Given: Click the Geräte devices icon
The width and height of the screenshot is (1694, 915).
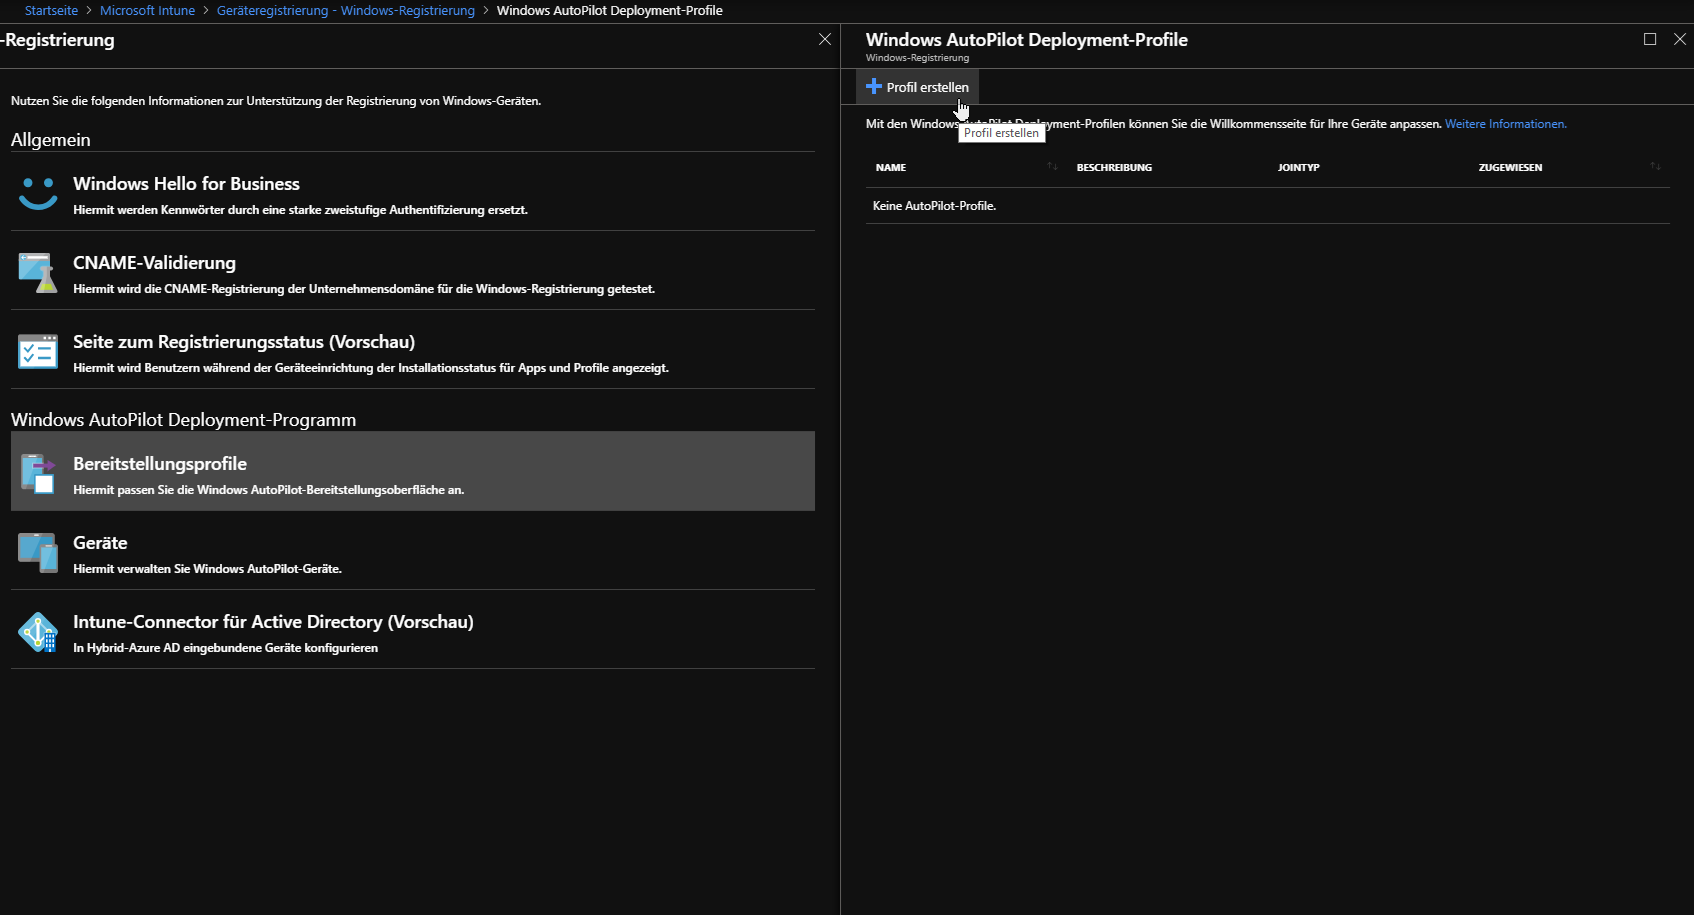Looking at the screenshot, I should coord(38,552).
